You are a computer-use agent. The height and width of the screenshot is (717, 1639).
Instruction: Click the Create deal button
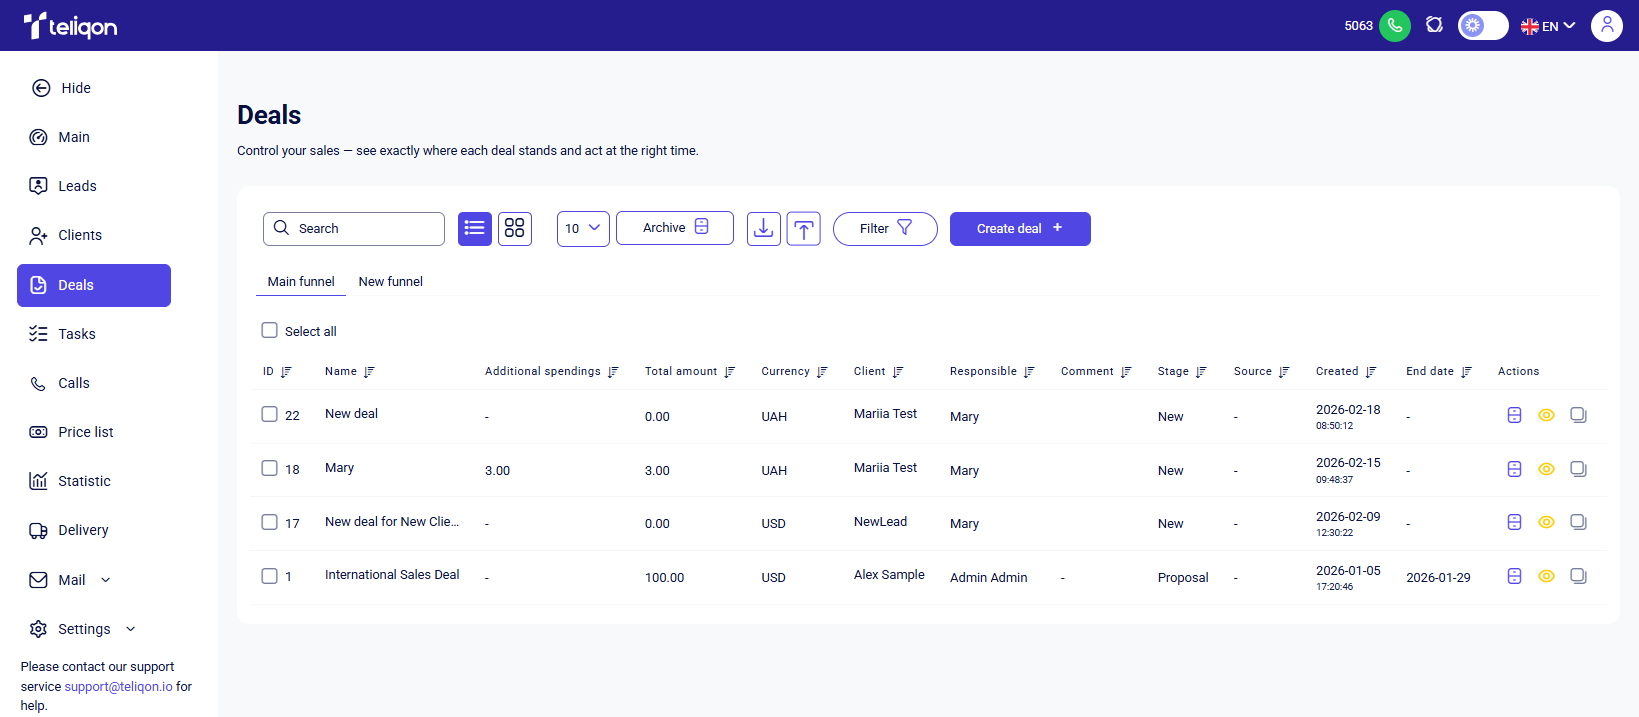click(1019, 229)
